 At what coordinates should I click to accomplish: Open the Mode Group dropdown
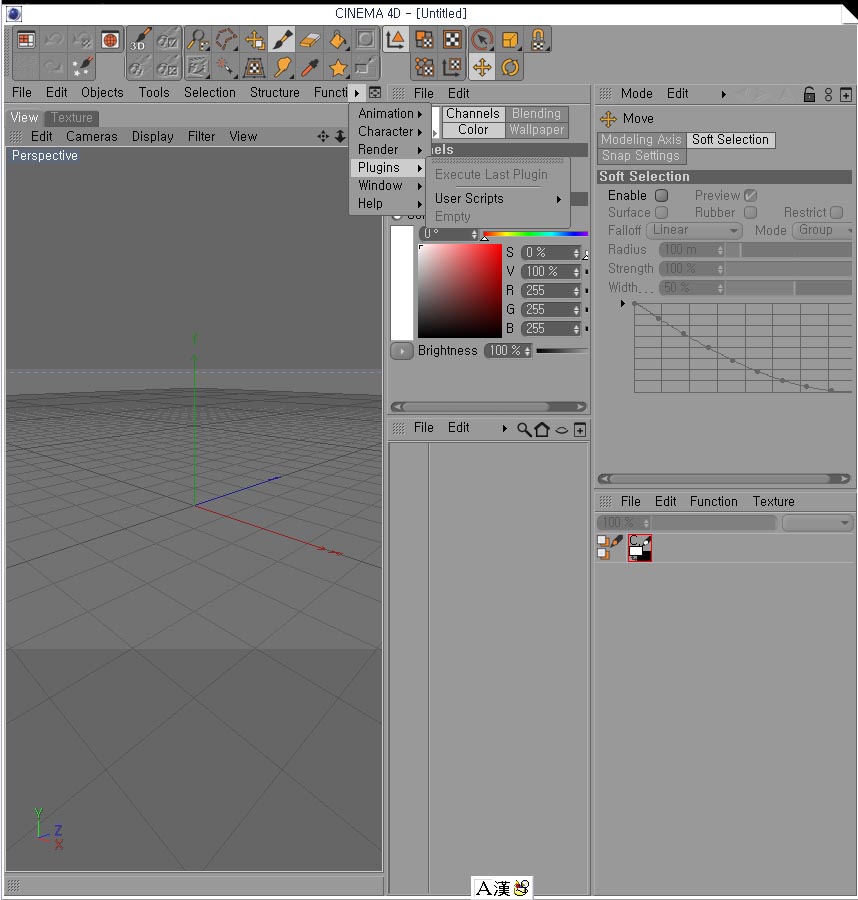tap(822, 230)
